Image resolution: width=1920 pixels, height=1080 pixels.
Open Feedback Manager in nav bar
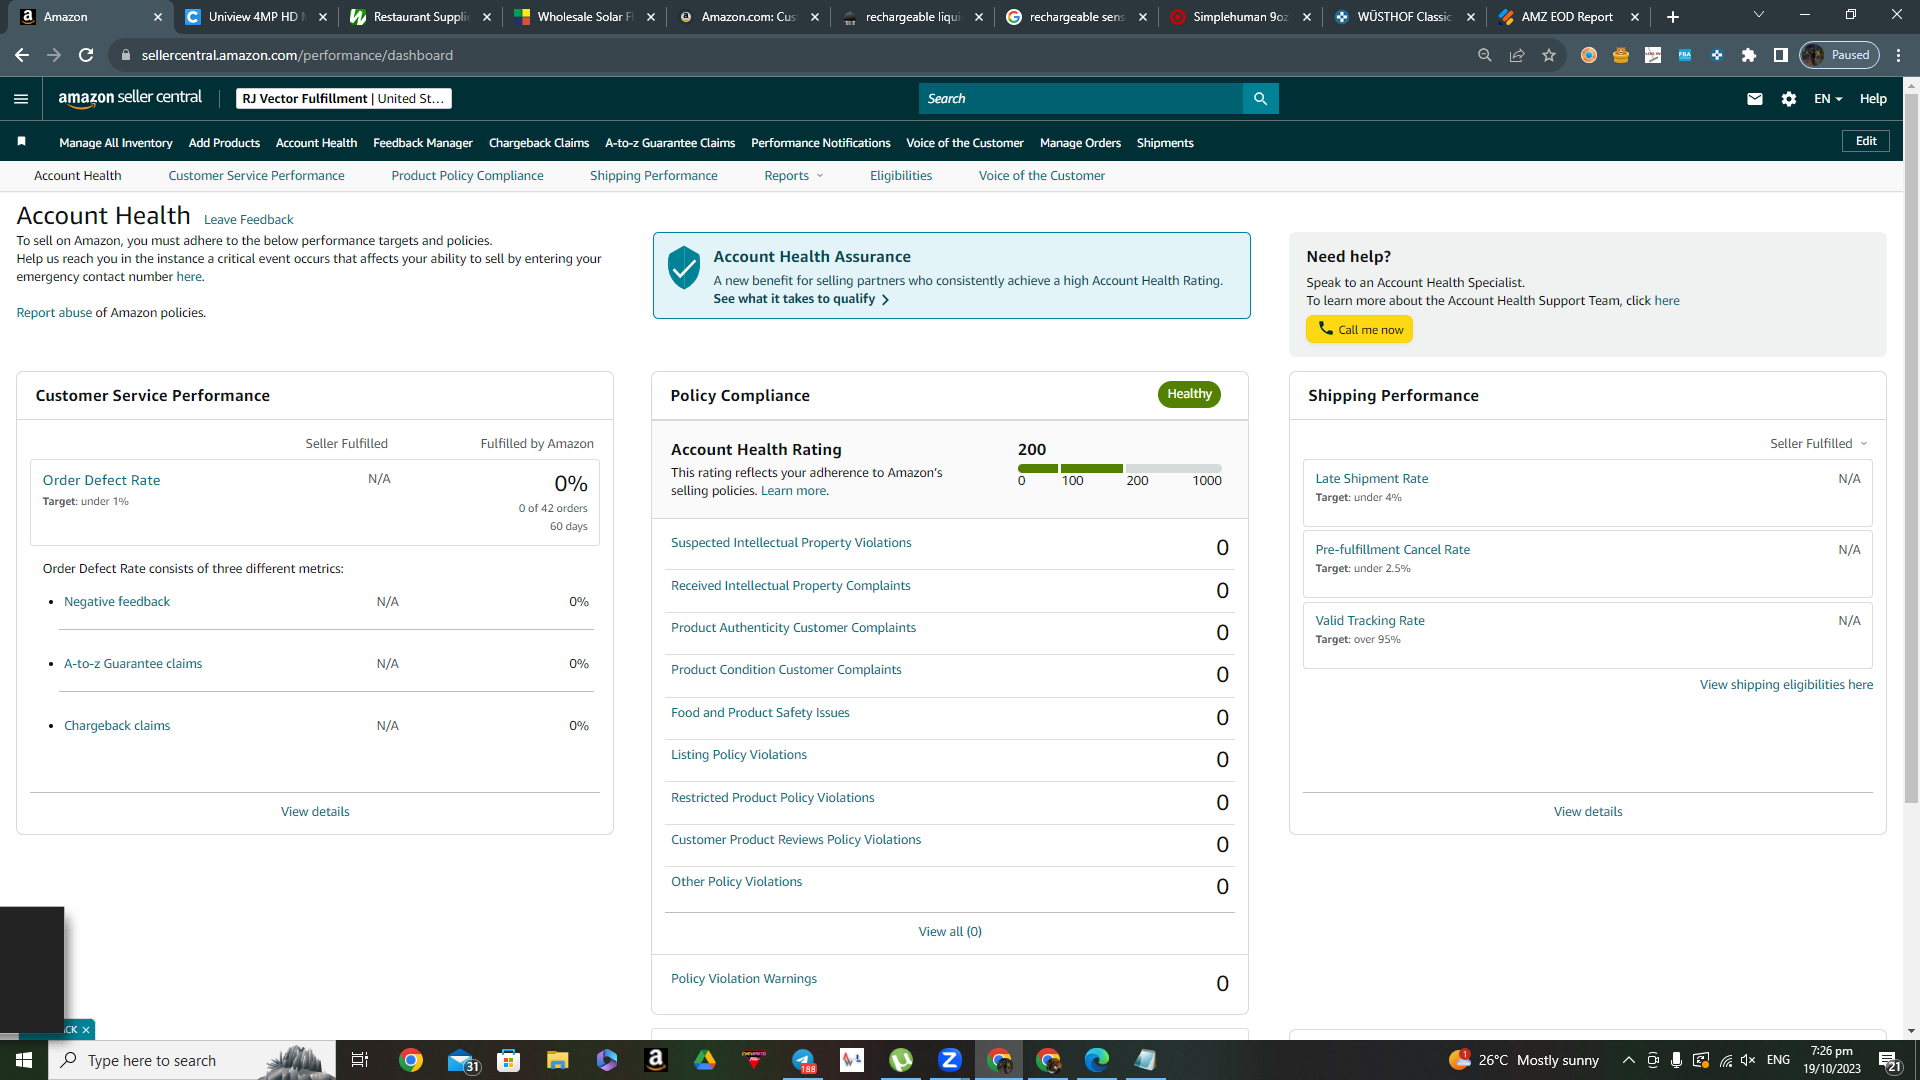pos(422,142)
